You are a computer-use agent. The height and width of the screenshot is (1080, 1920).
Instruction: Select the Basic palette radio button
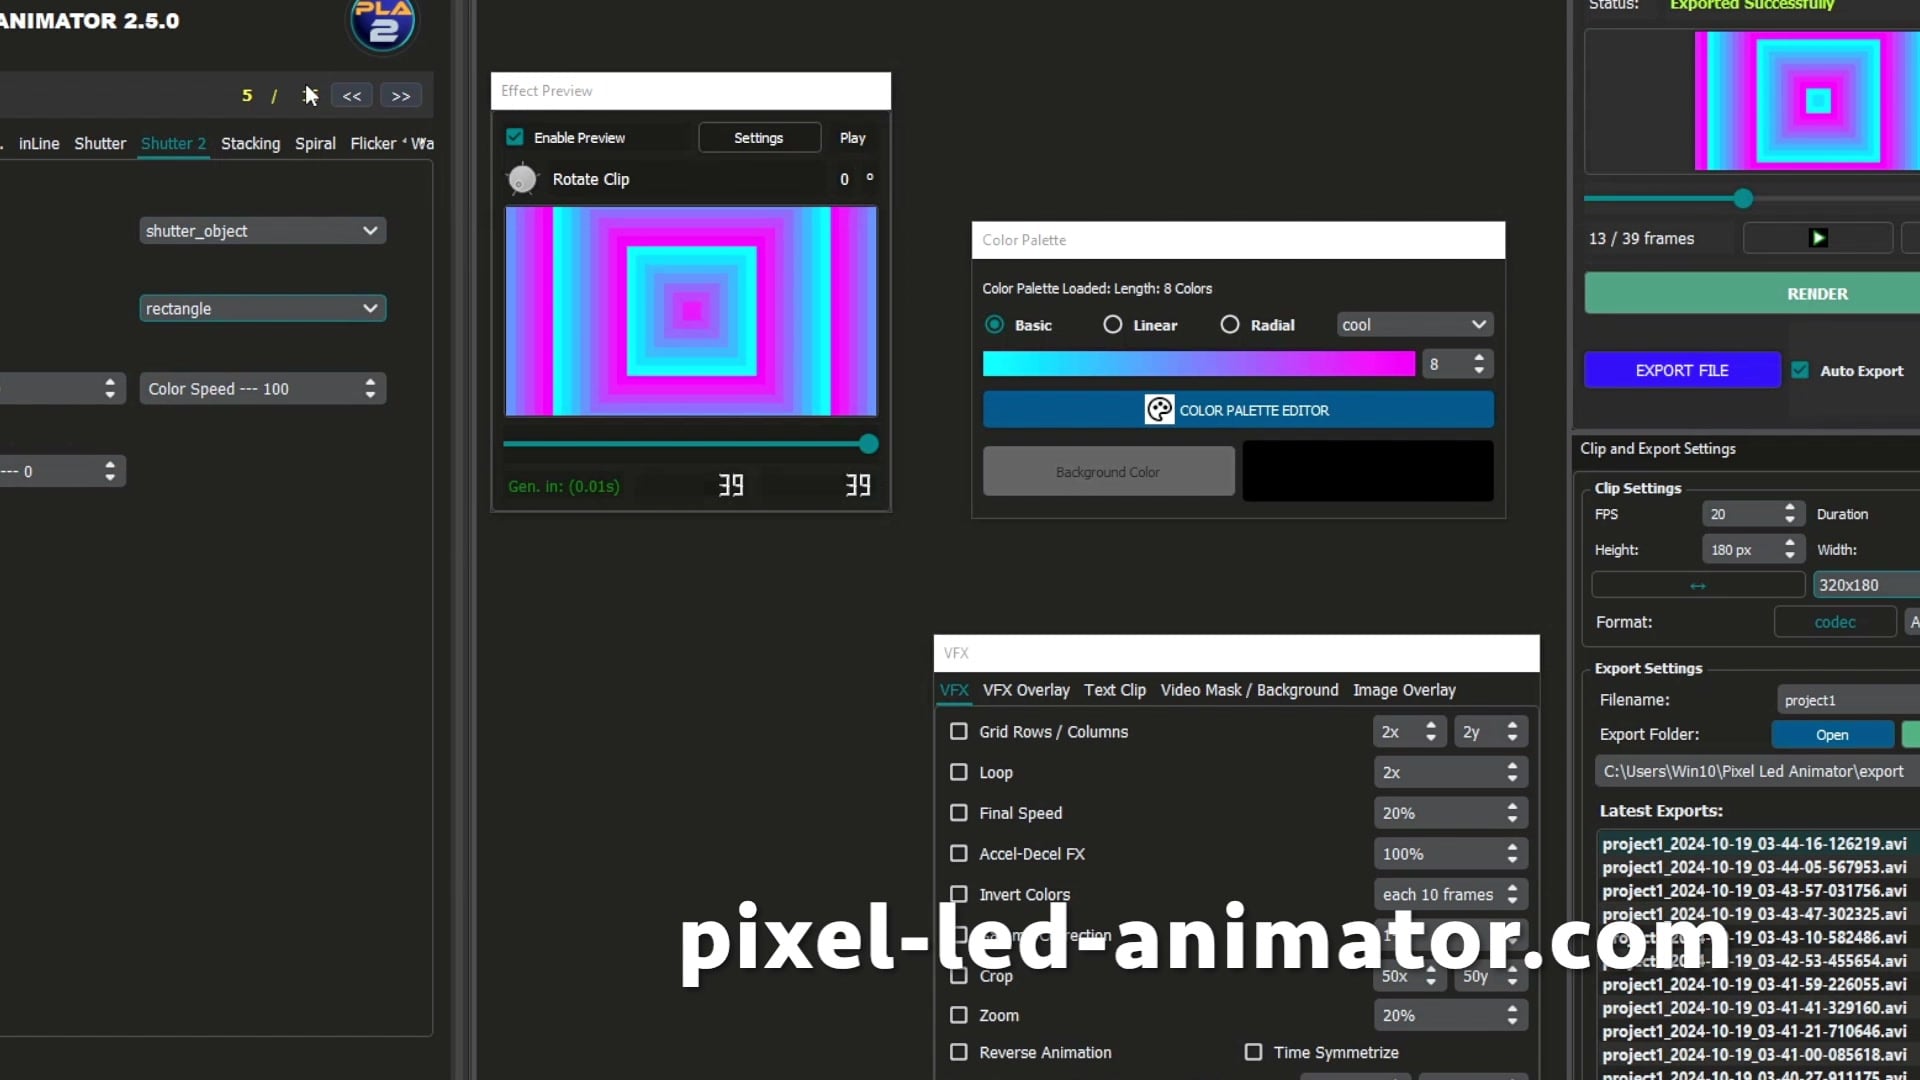[x=994, y=324]
